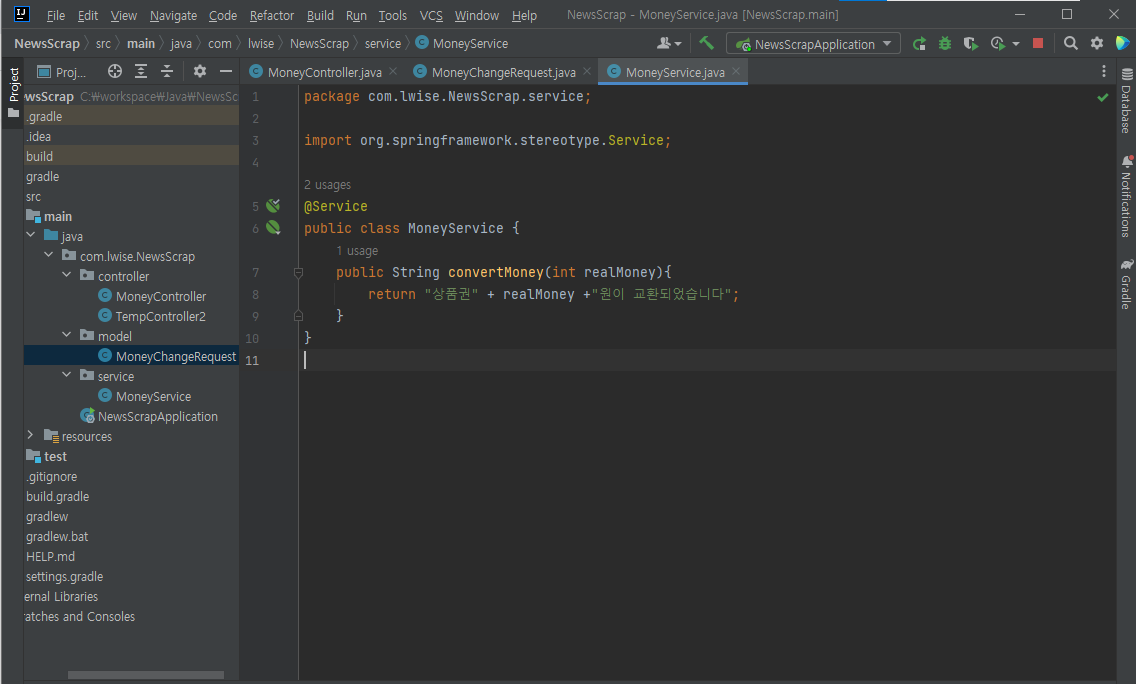Image resolution: width=1136 pixels, height=684 pixels.
Task: Rerun NewsScrapApplication with the rerun icon
Action: coord(919,44)
